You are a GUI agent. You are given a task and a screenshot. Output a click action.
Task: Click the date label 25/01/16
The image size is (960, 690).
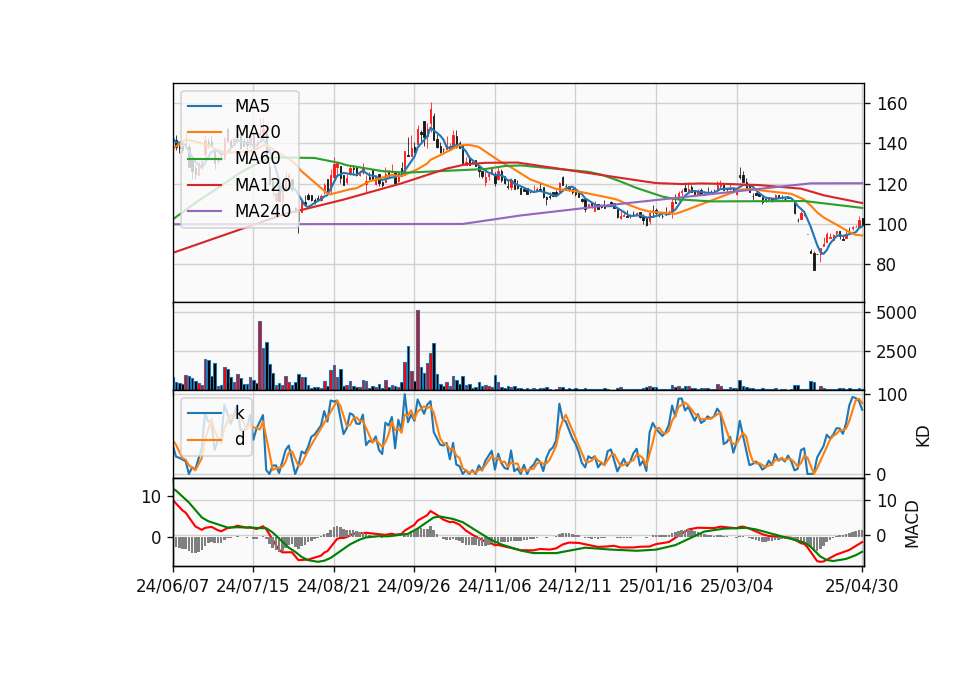(656, 586)
